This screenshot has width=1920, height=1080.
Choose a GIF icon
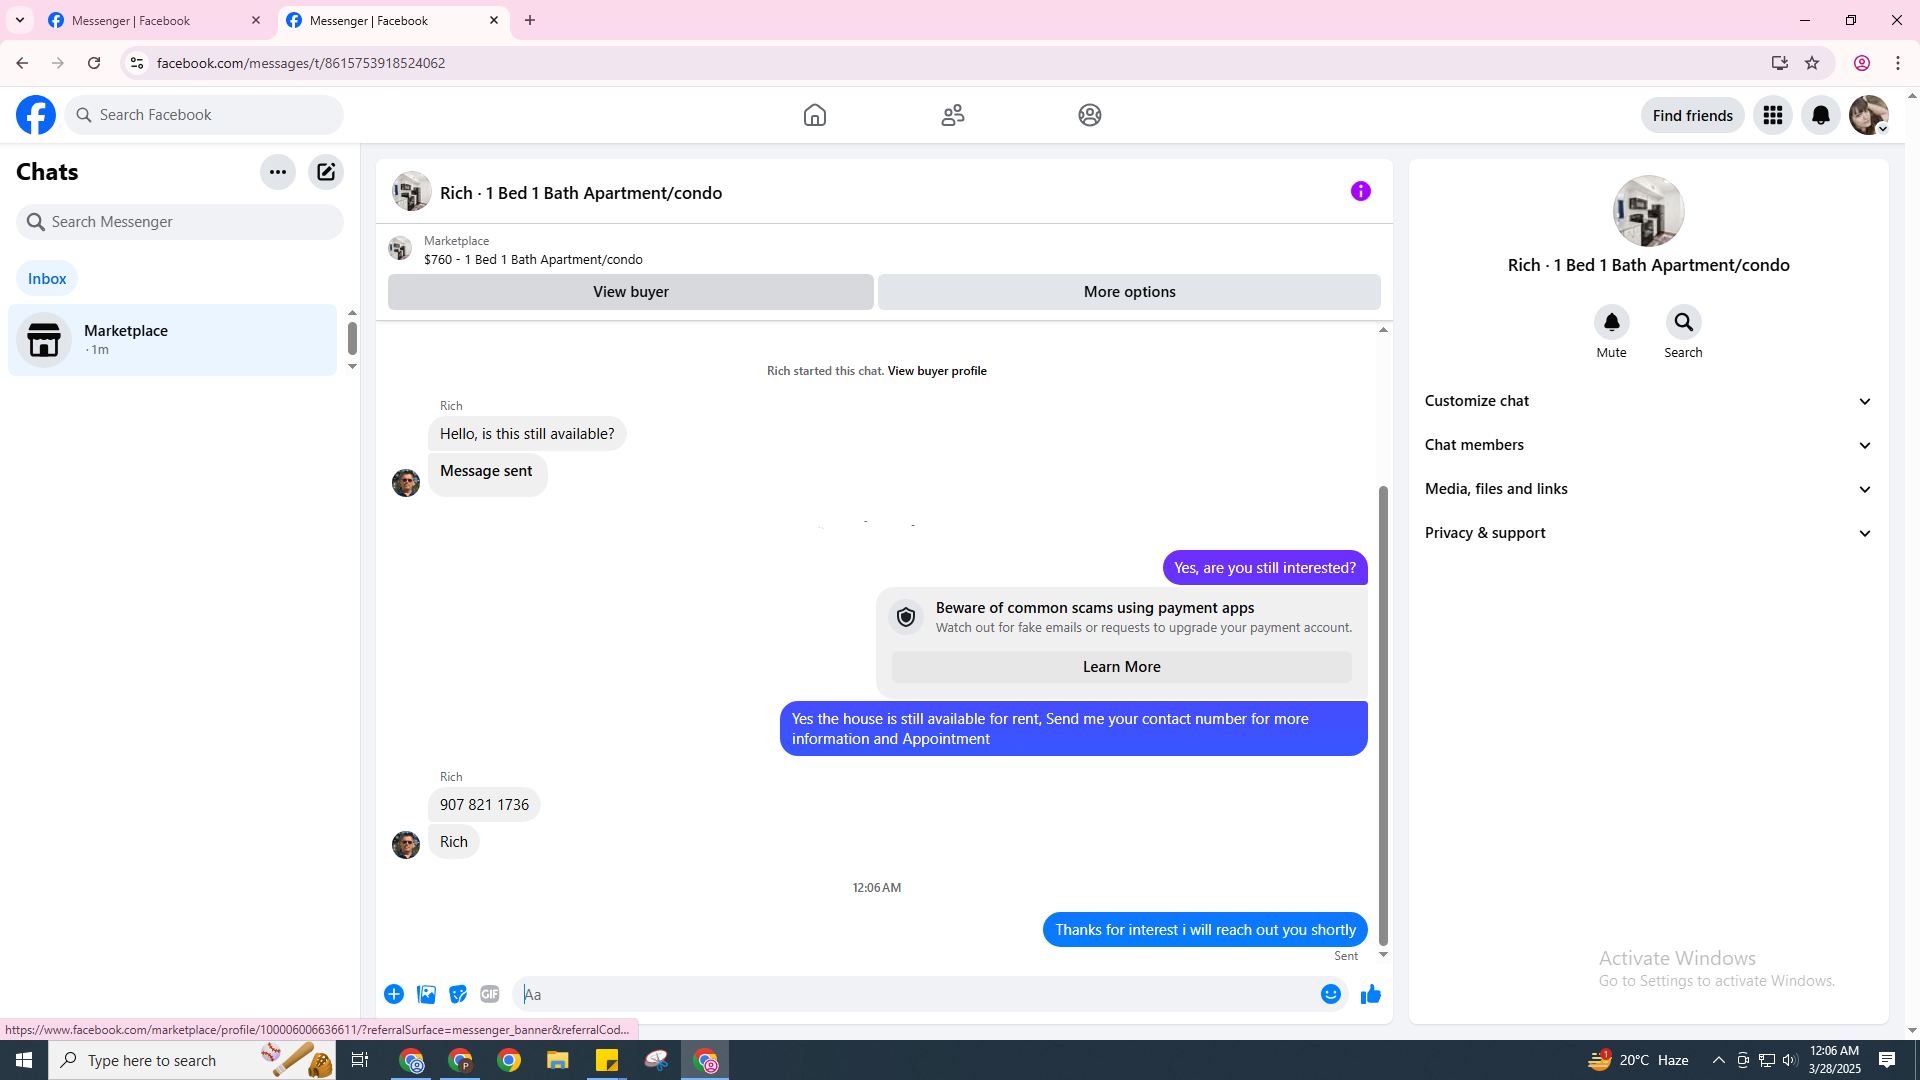click(490, 994)
